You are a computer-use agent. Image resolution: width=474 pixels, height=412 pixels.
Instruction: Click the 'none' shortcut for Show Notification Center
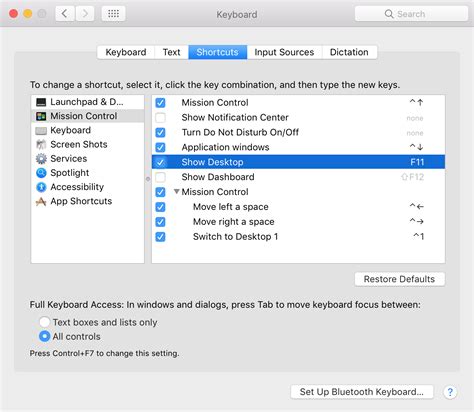[415, 118]
